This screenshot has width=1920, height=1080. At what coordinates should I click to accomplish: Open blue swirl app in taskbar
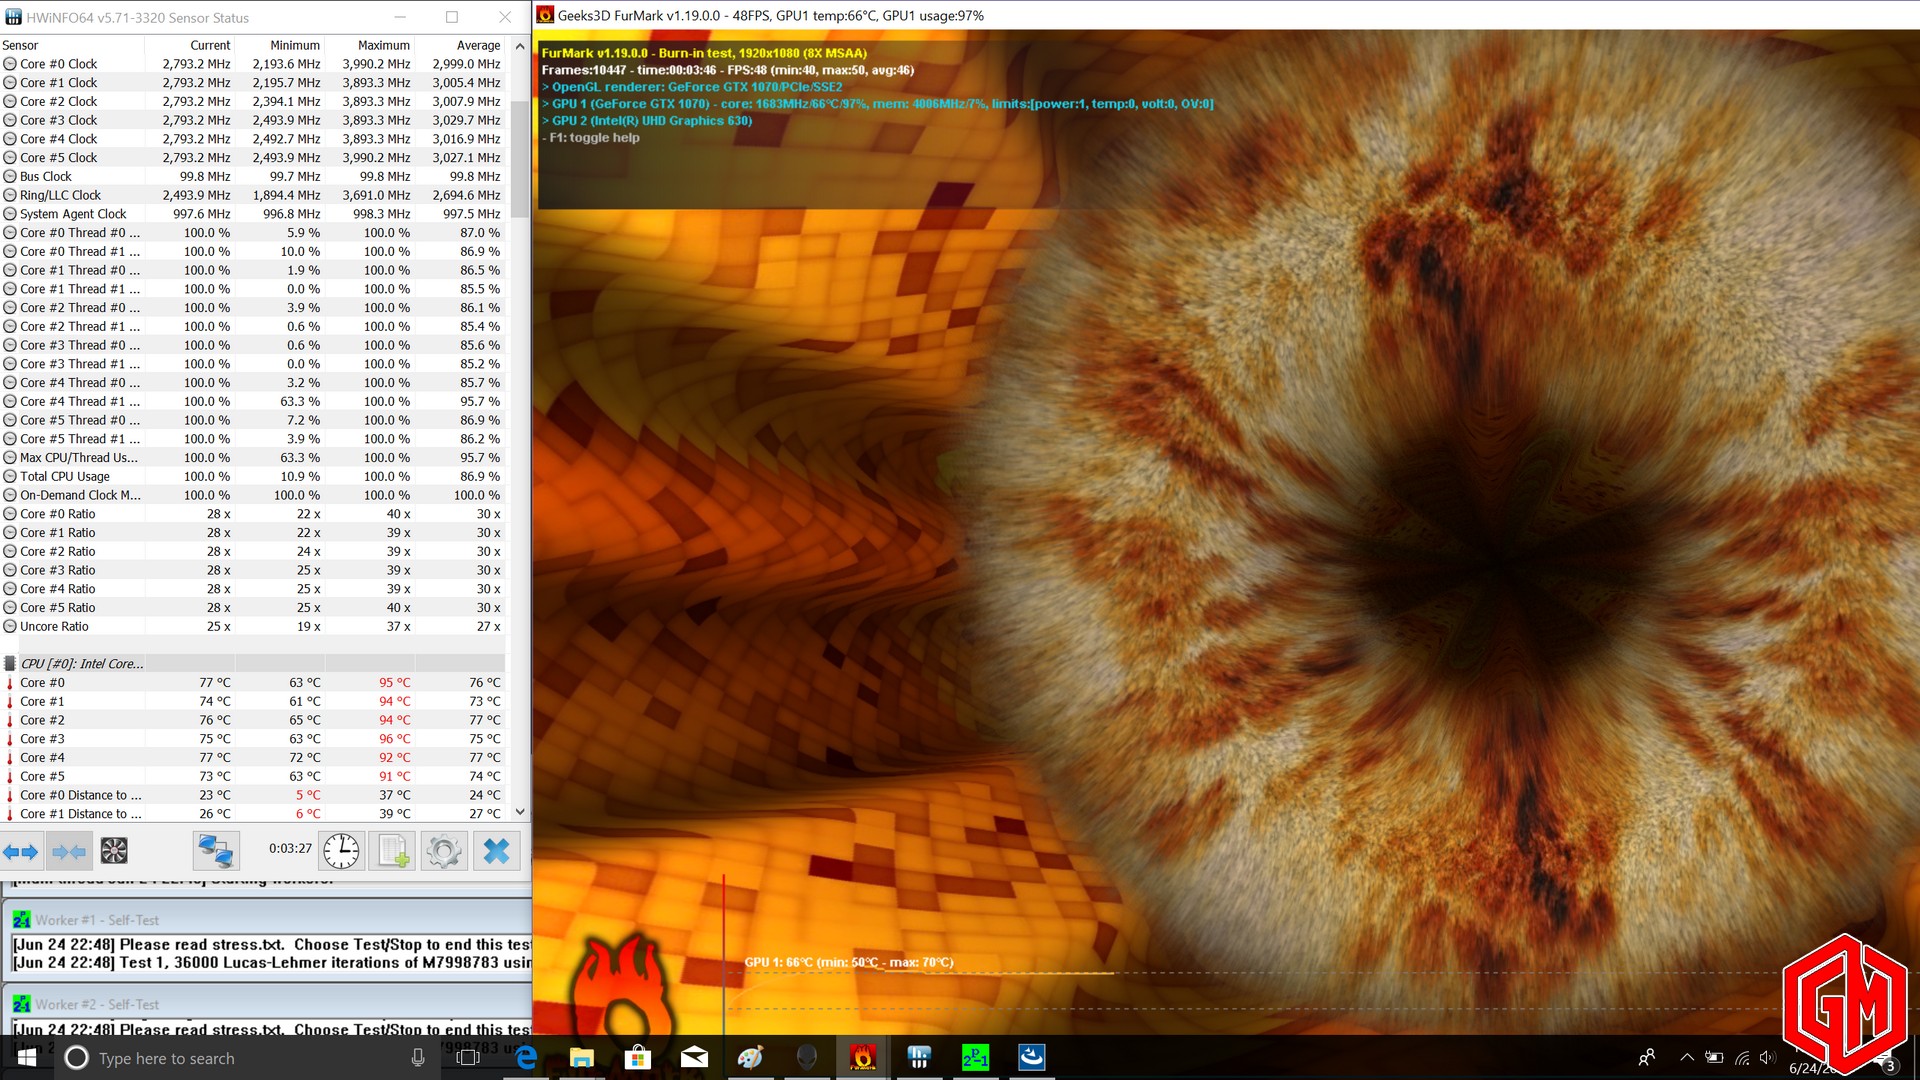[x=1032, y=1058]
